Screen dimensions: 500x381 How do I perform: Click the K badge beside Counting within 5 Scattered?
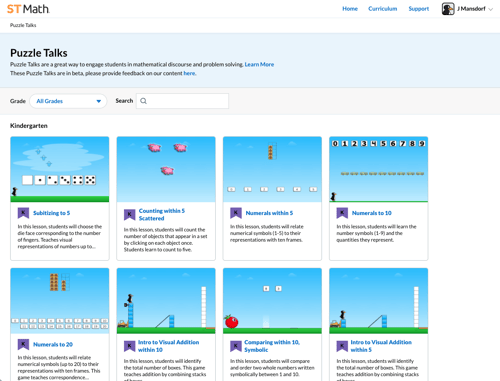[130, 215]
